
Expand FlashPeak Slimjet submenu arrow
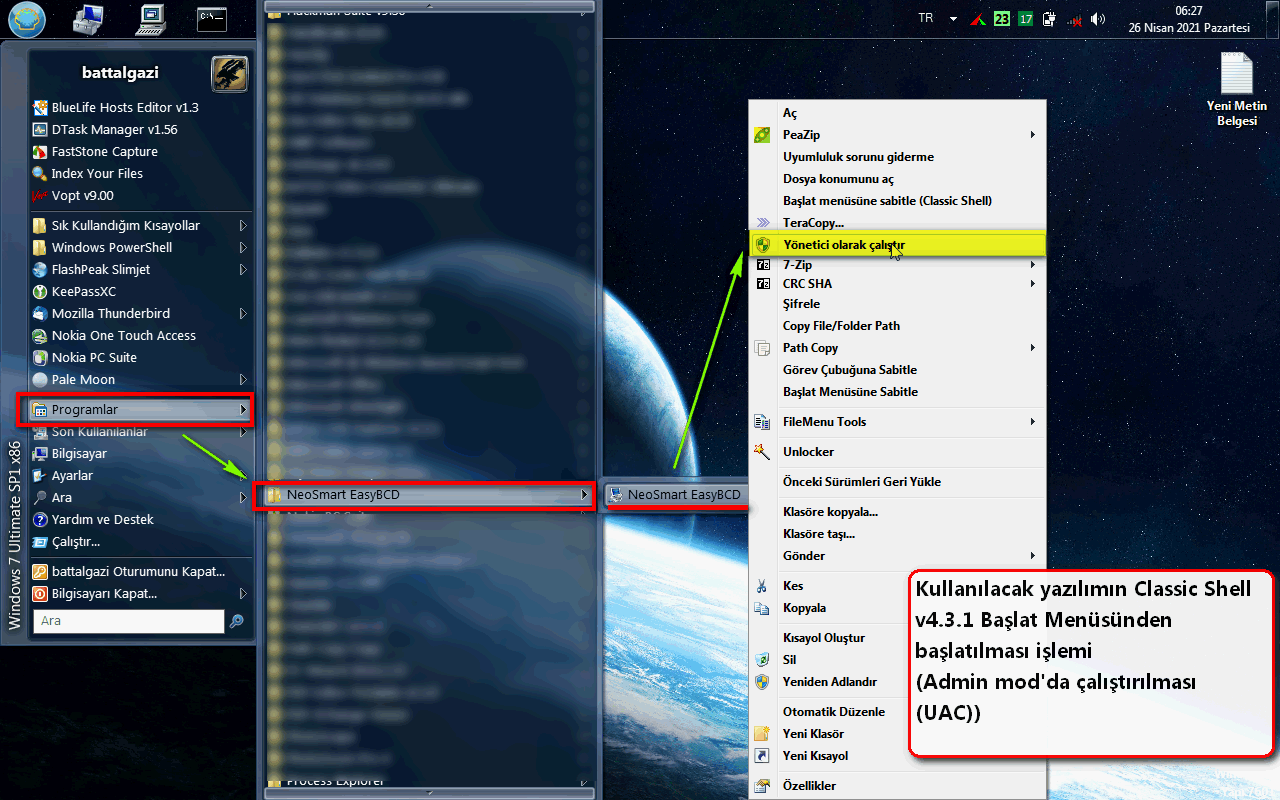coord(242,269)
